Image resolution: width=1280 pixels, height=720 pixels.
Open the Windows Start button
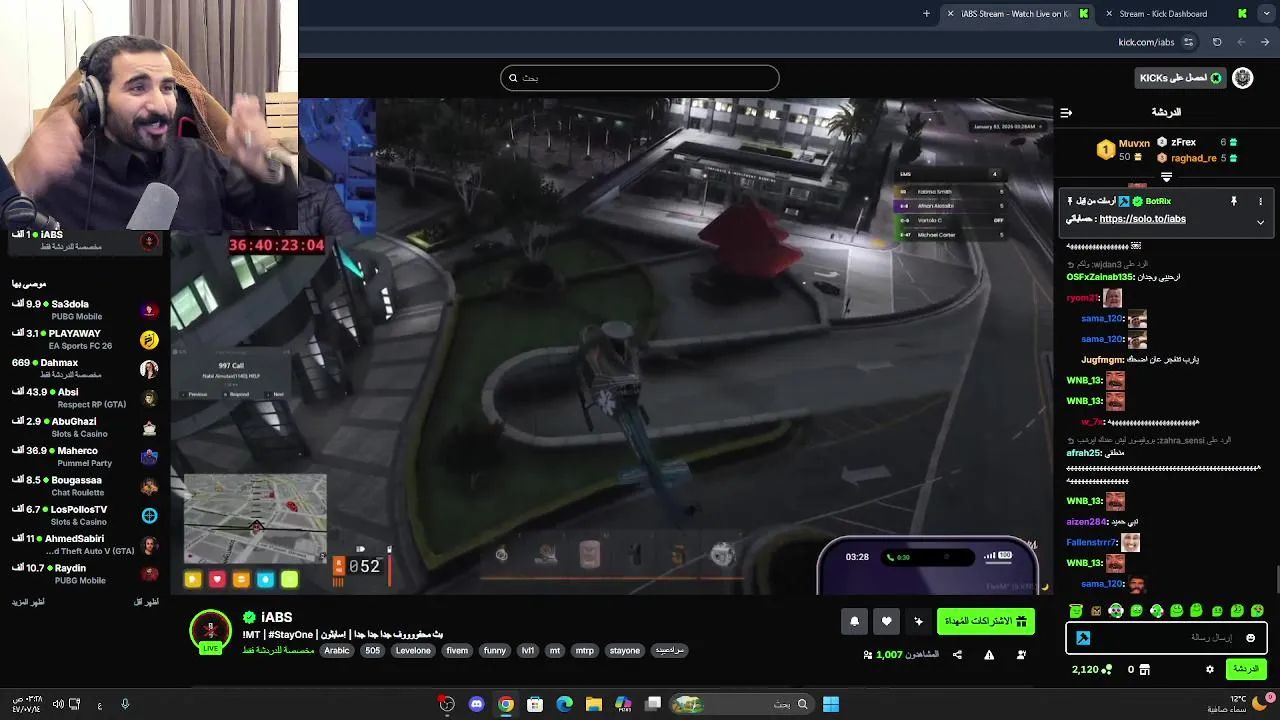click(831, 704)
